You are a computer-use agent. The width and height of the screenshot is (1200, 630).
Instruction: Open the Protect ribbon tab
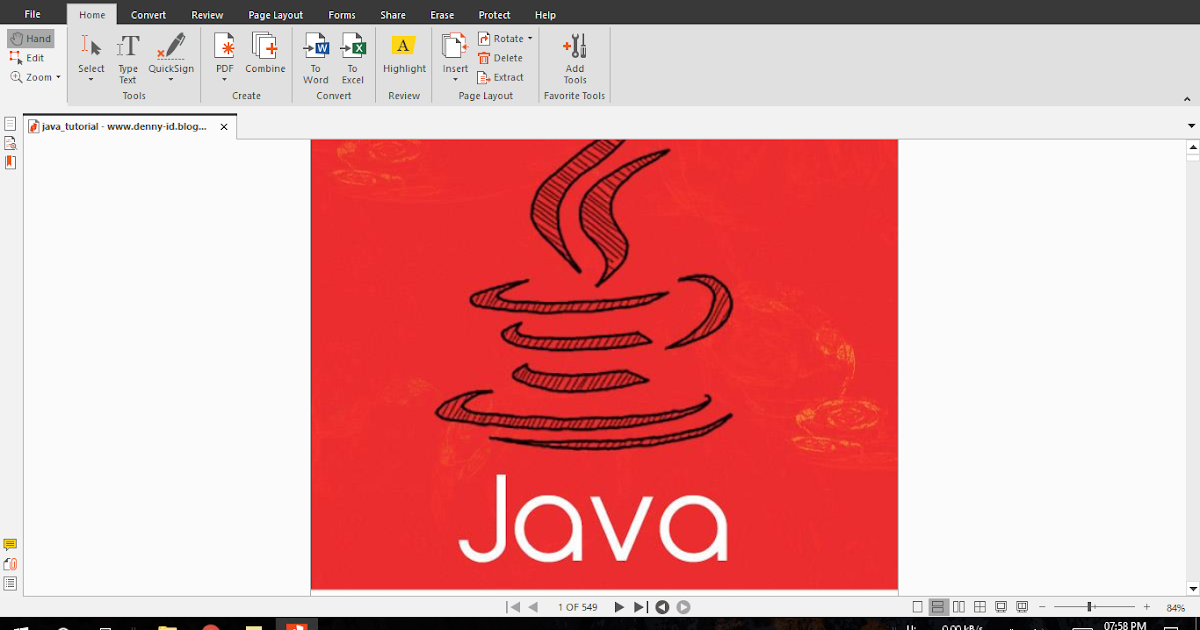(494, 15)
